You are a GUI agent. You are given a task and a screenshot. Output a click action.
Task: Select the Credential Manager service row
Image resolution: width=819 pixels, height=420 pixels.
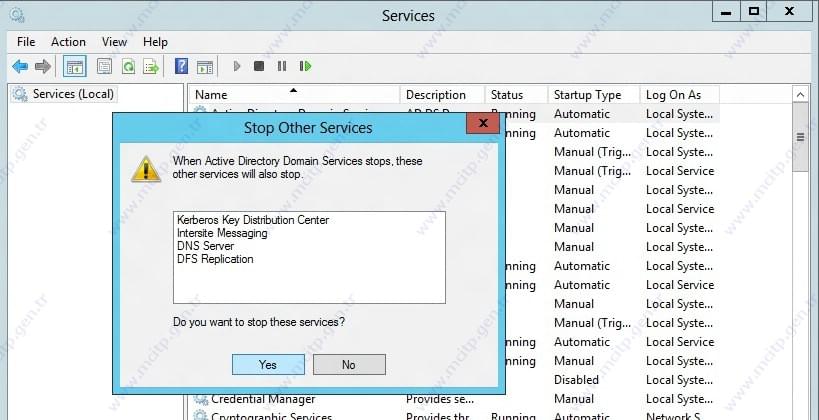[454, 399]
